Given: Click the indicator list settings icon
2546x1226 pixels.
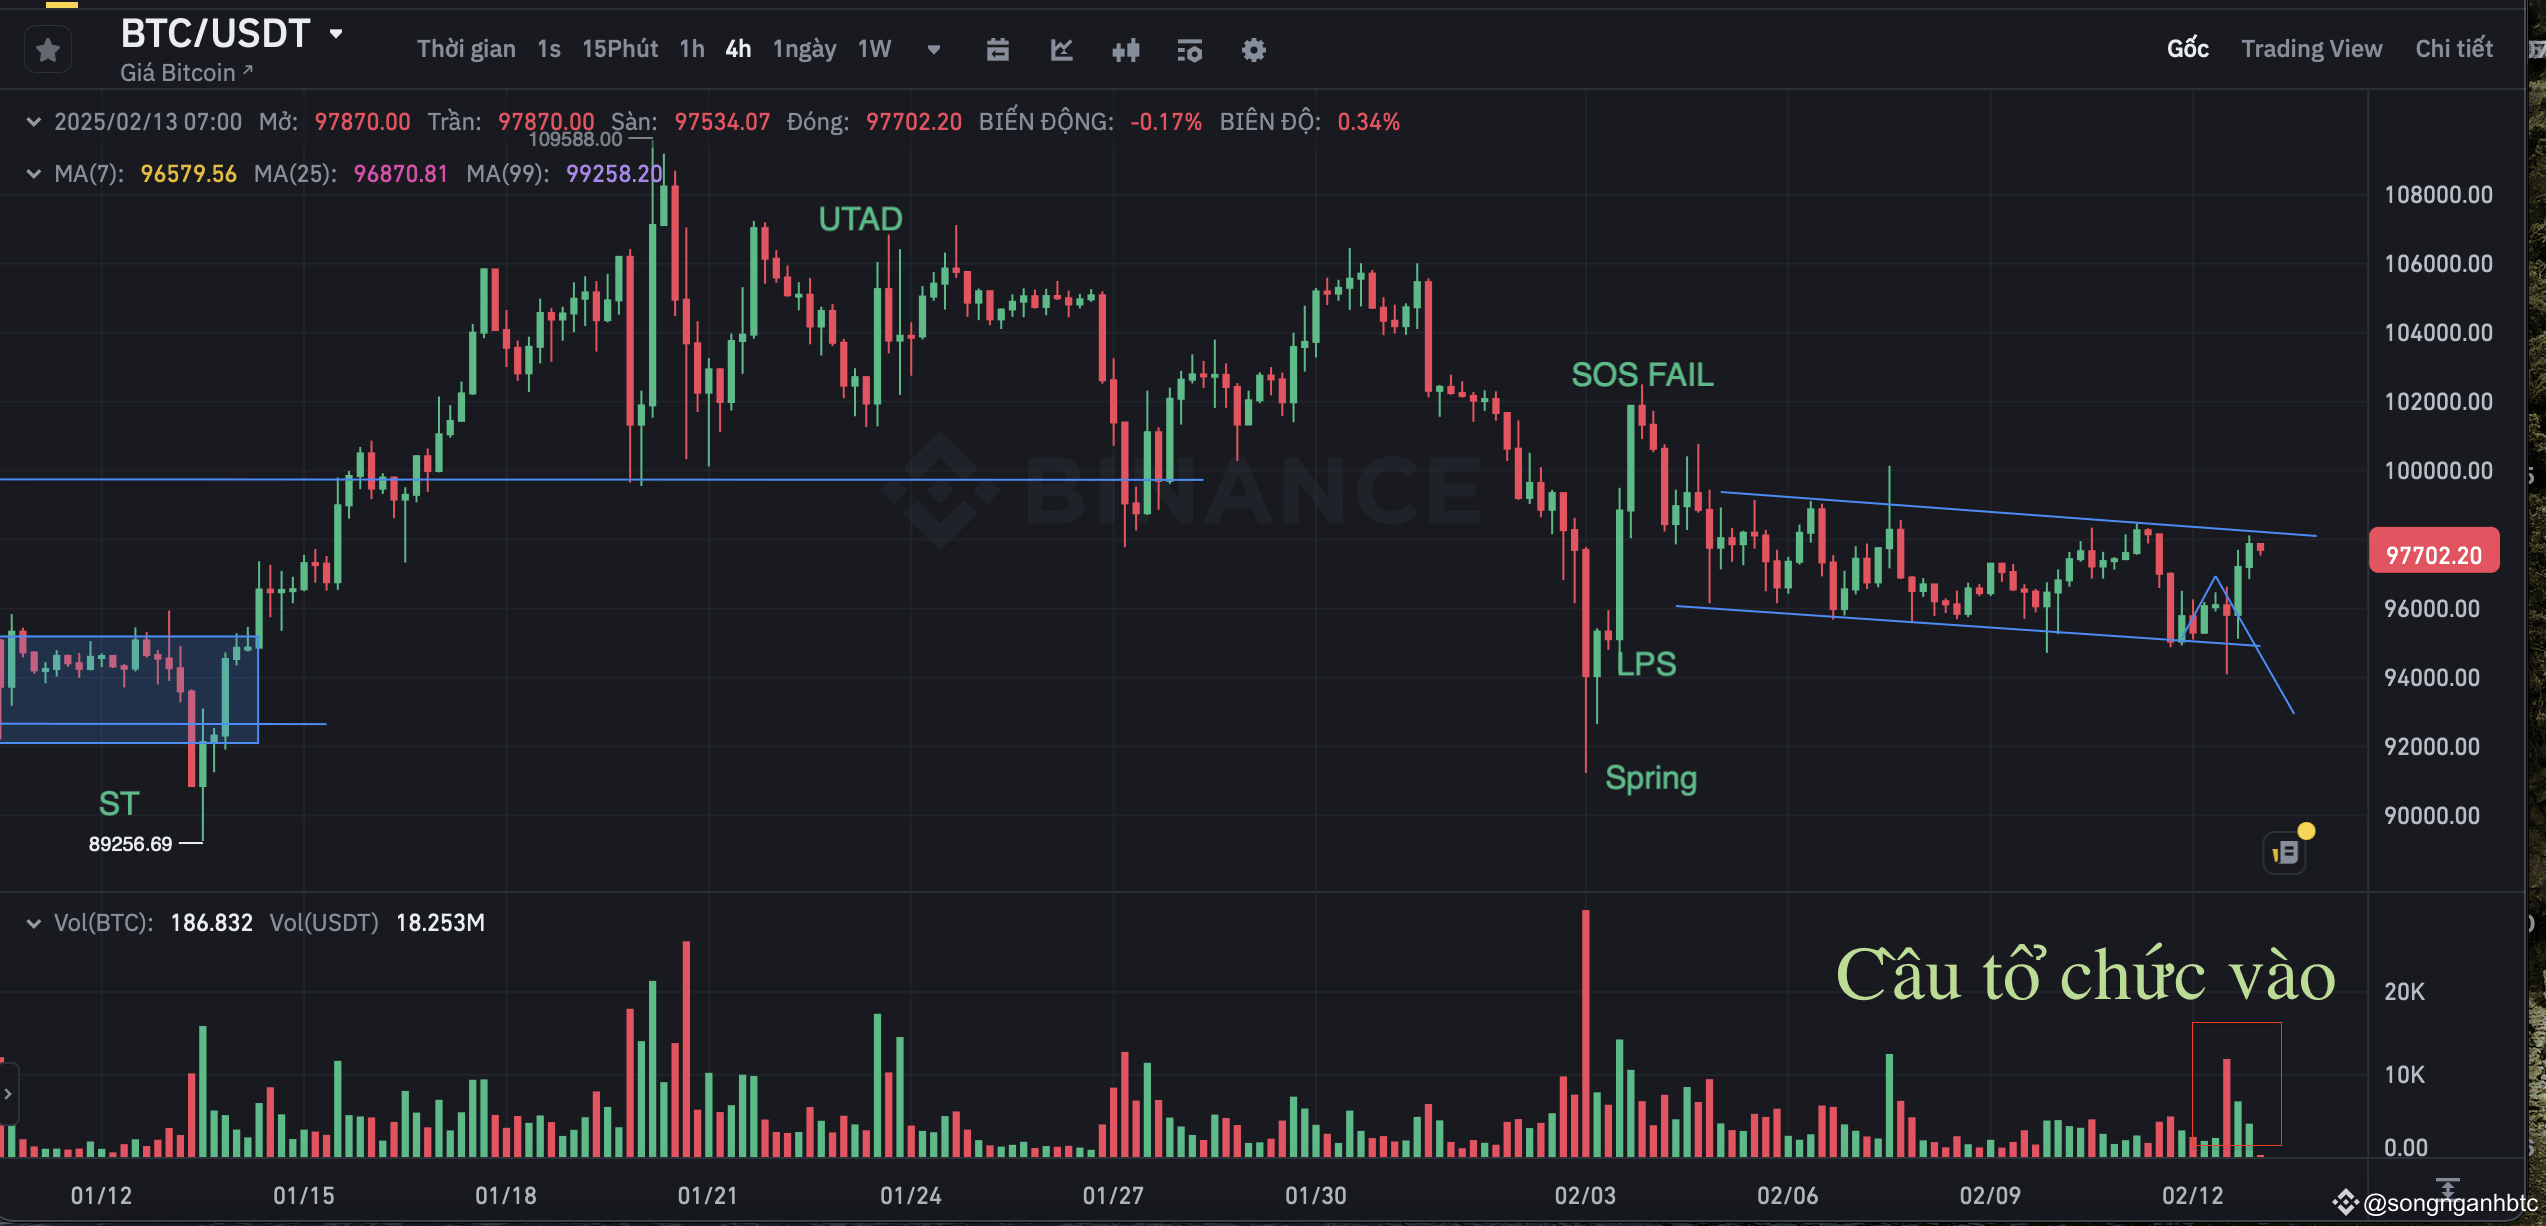Looking at the screenshot, I should click(x=1189, y=49).
